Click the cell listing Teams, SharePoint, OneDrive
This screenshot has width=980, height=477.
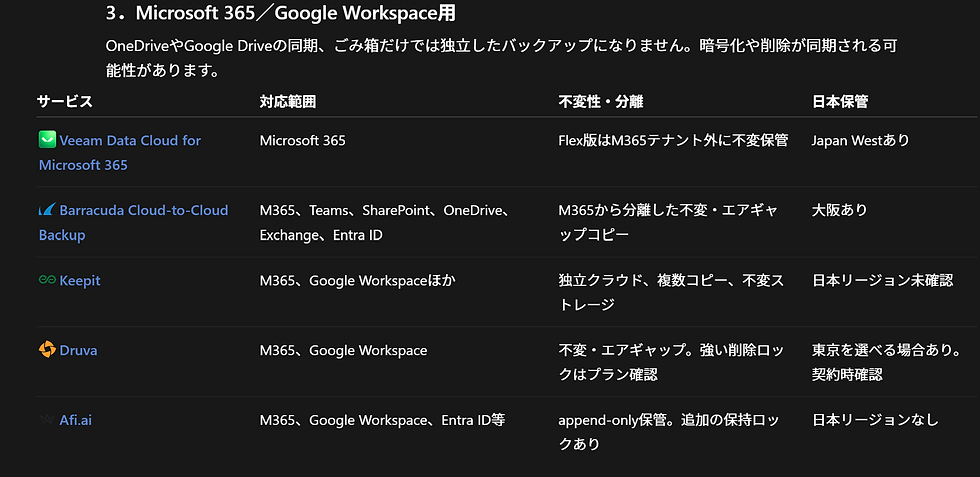coord(385,223)
